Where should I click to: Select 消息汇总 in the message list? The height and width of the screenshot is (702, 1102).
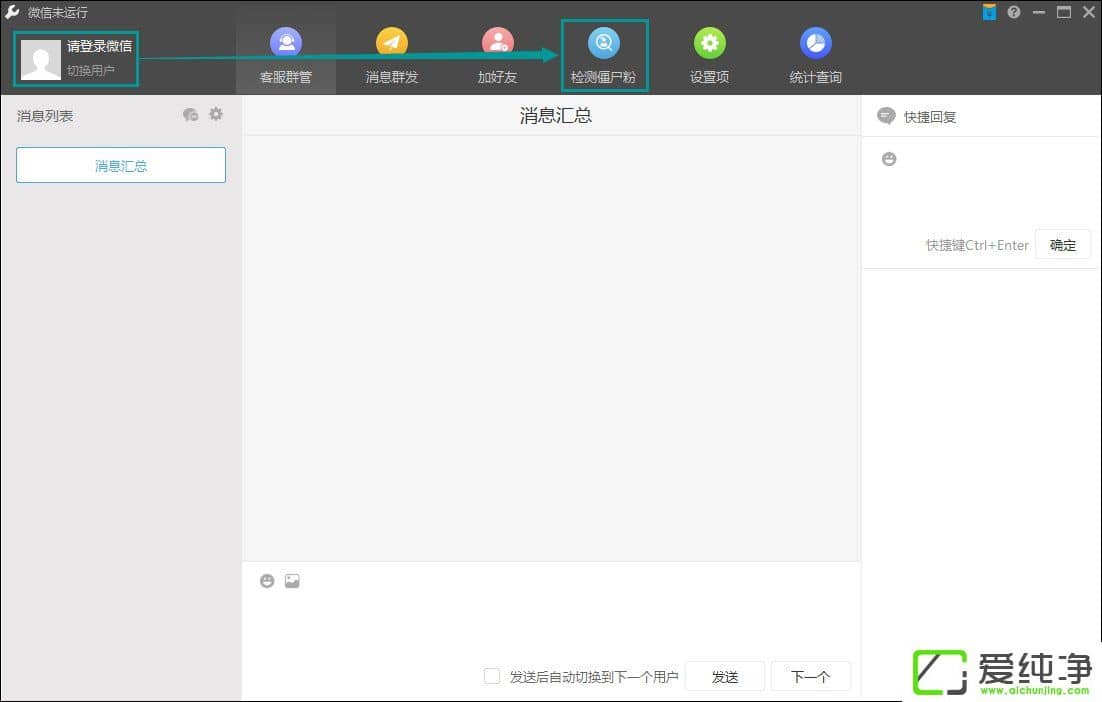121,166
